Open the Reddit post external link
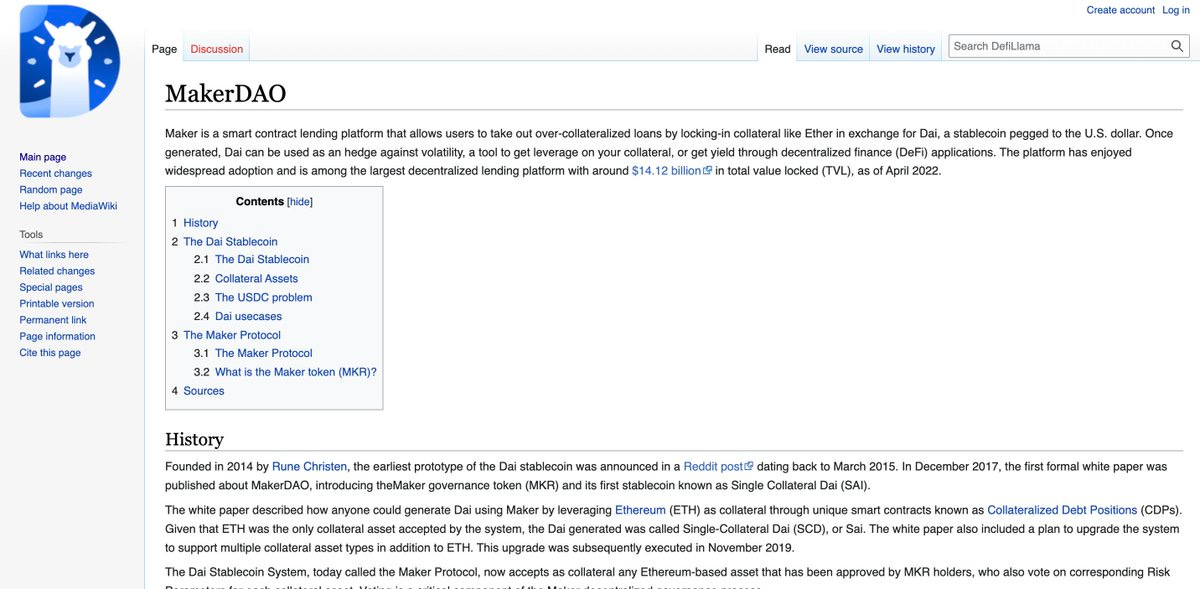 718,467
